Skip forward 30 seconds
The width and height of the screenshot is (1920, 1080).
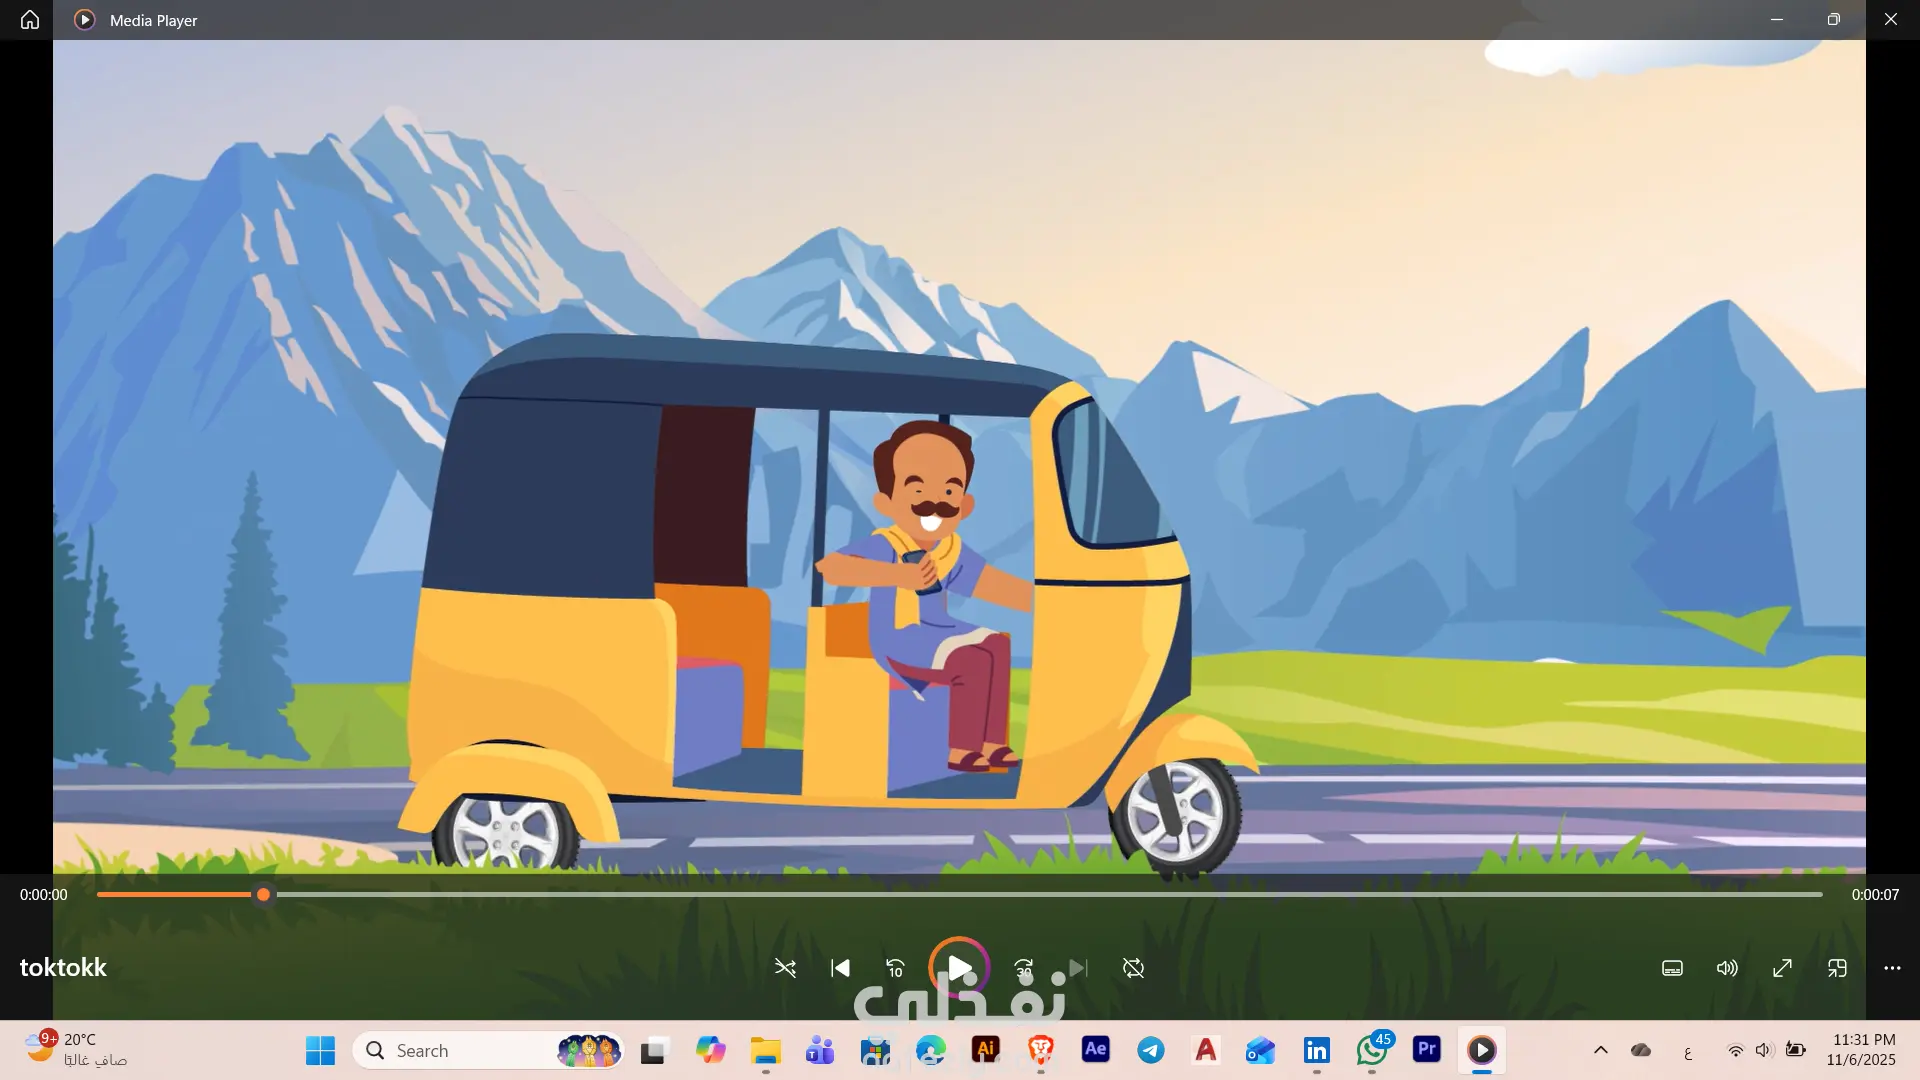[1024, 968]
